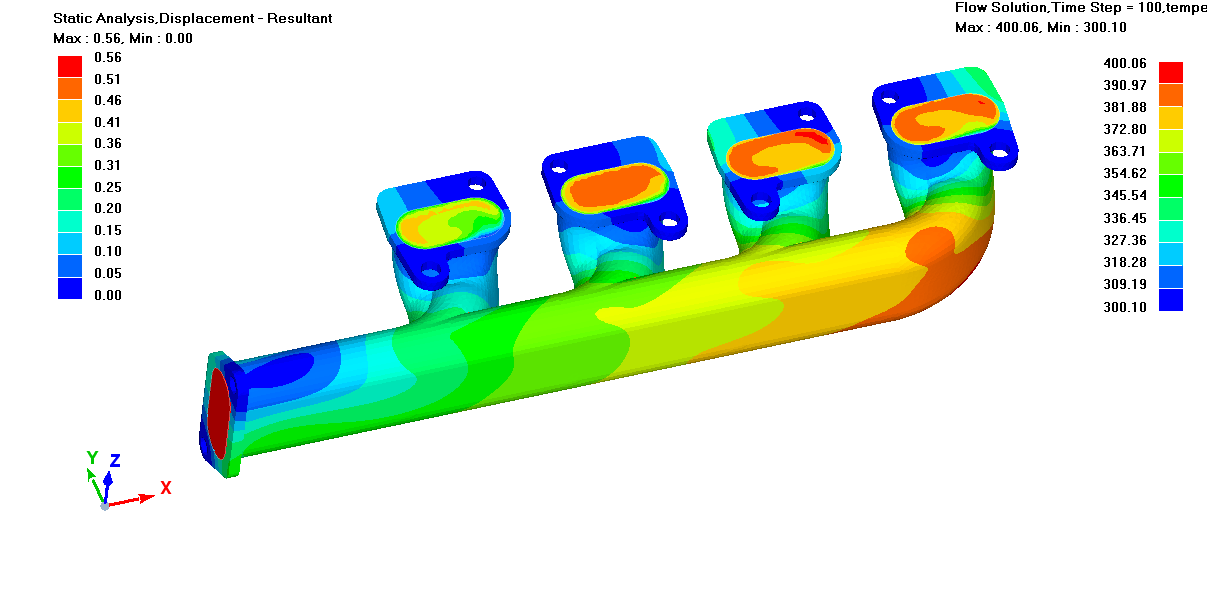1207x611 pixels.
Task: Click the 400.06 temperature legend value
Action: point(1125,62)
